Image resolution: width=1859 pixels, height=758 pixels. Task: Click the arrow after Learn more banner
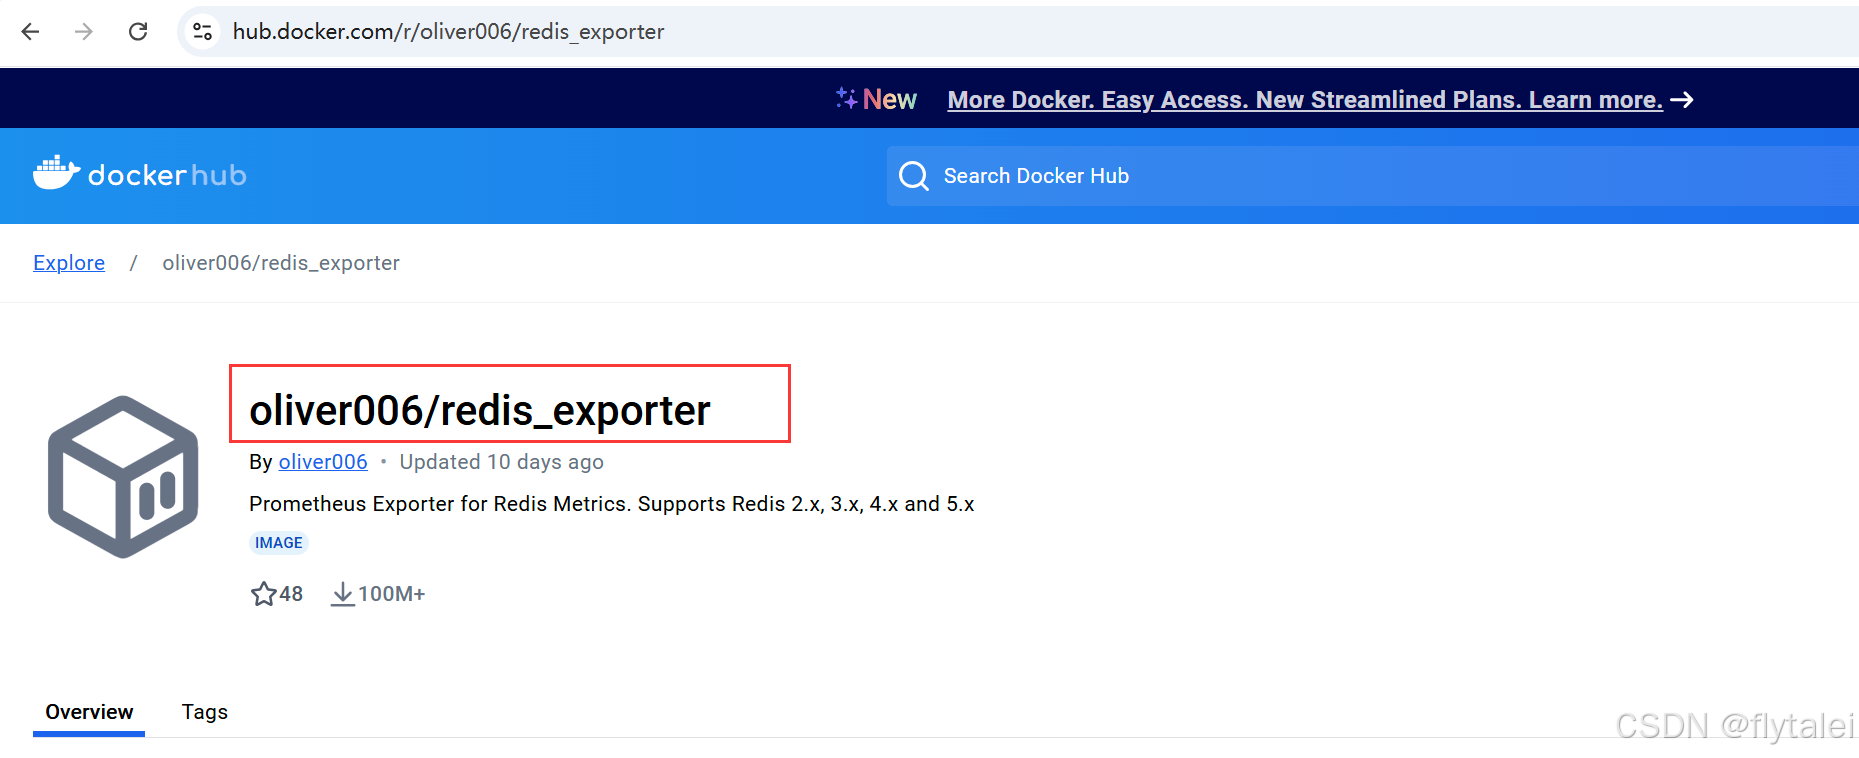click(1682, 100)
